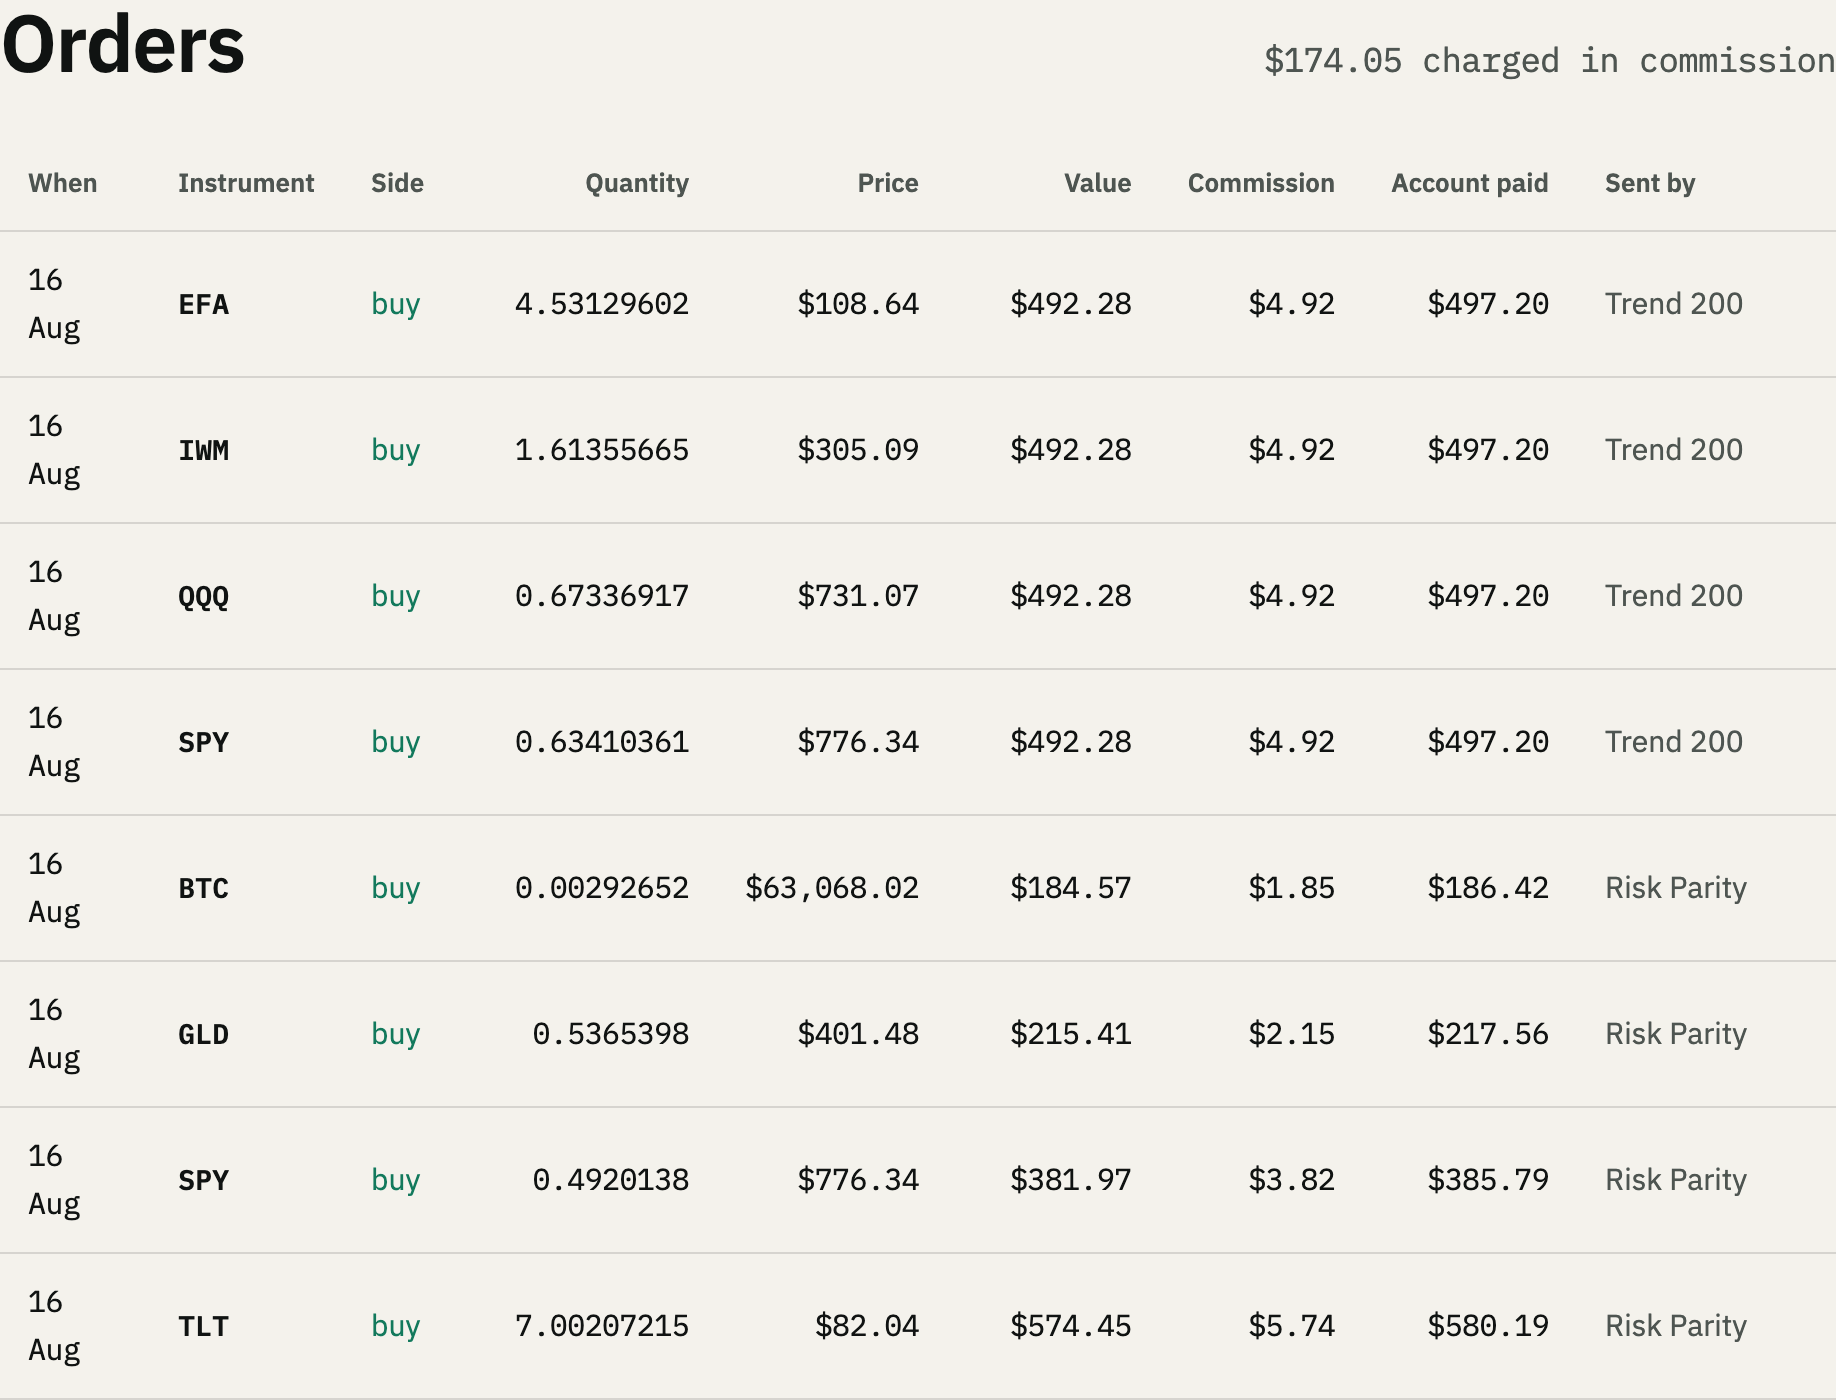Click the Price column header
This screenshot has width=1836, height=1400.
(888, 183)
